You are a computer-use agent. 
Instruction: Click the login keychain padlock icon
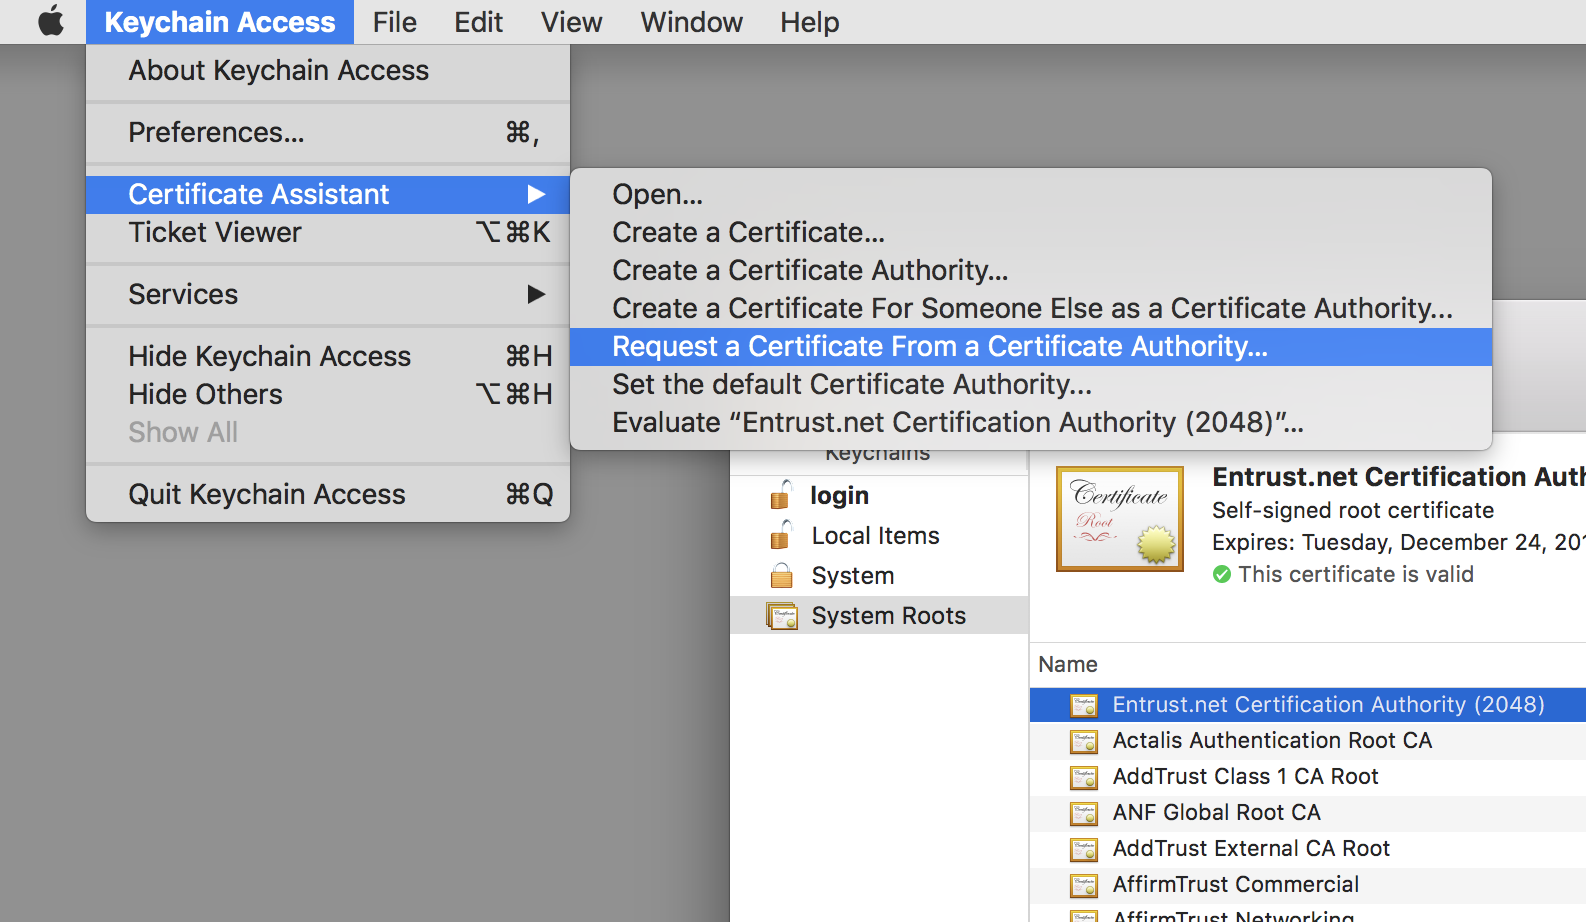pyautogui.click(x=780, y=494)
